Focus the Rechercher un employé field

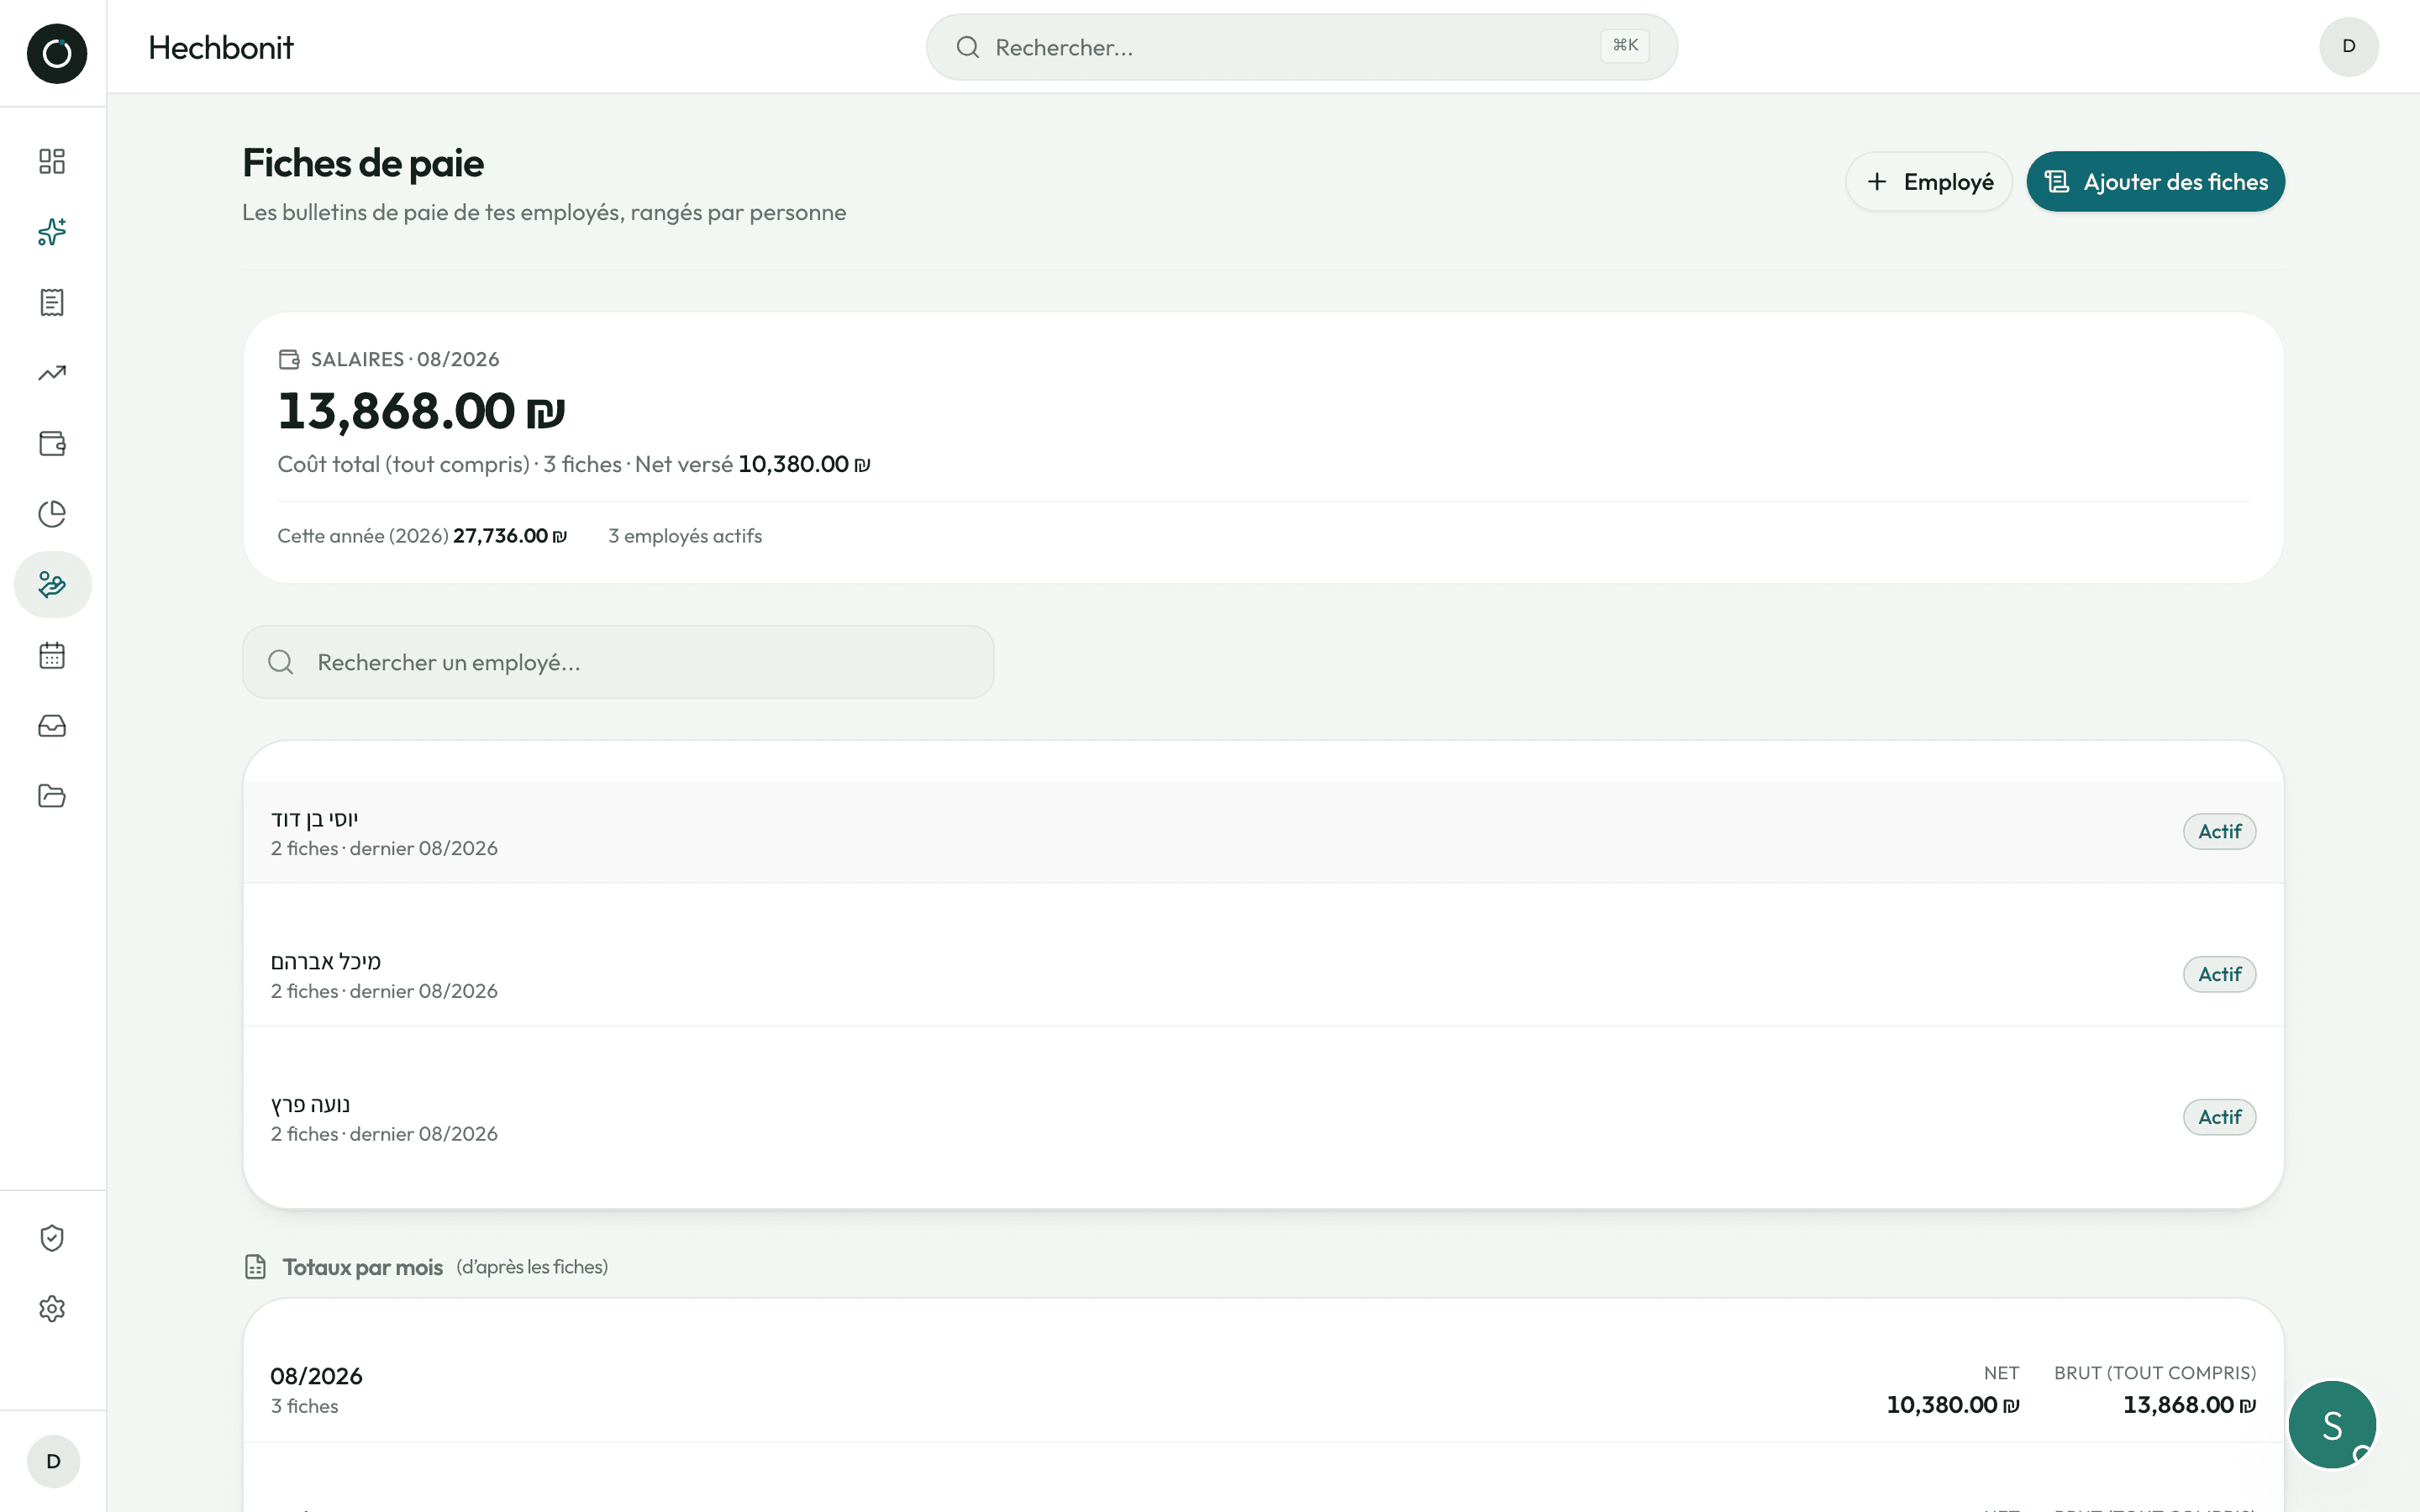(618, 662)
